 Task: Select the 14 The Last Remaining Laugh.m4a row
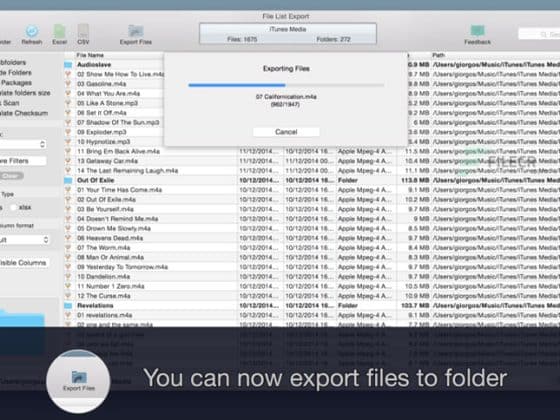(x=312, y=171)
